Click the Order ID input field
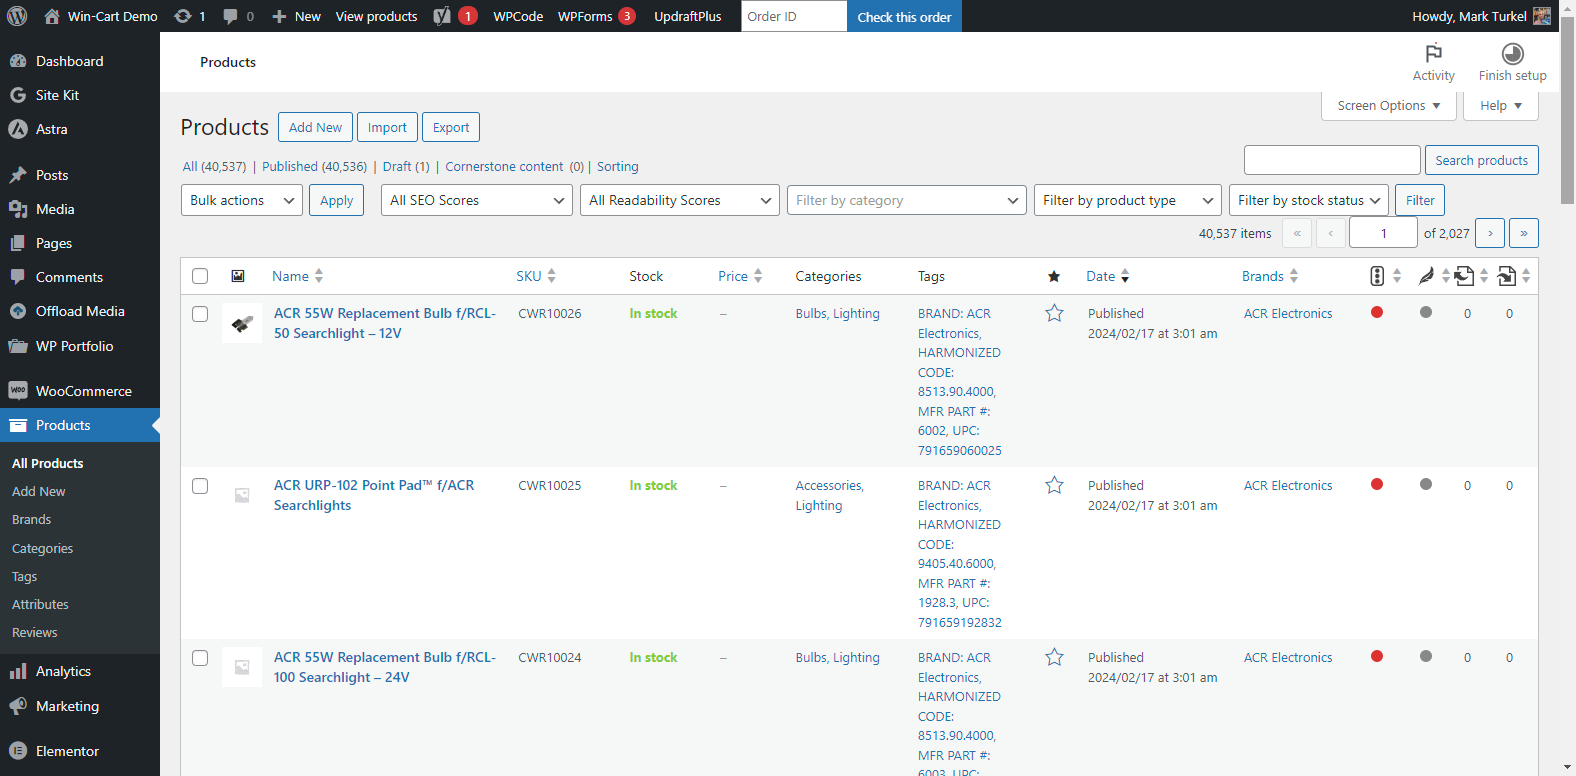This screenshot has height=776, width=1576. (794, 16)
